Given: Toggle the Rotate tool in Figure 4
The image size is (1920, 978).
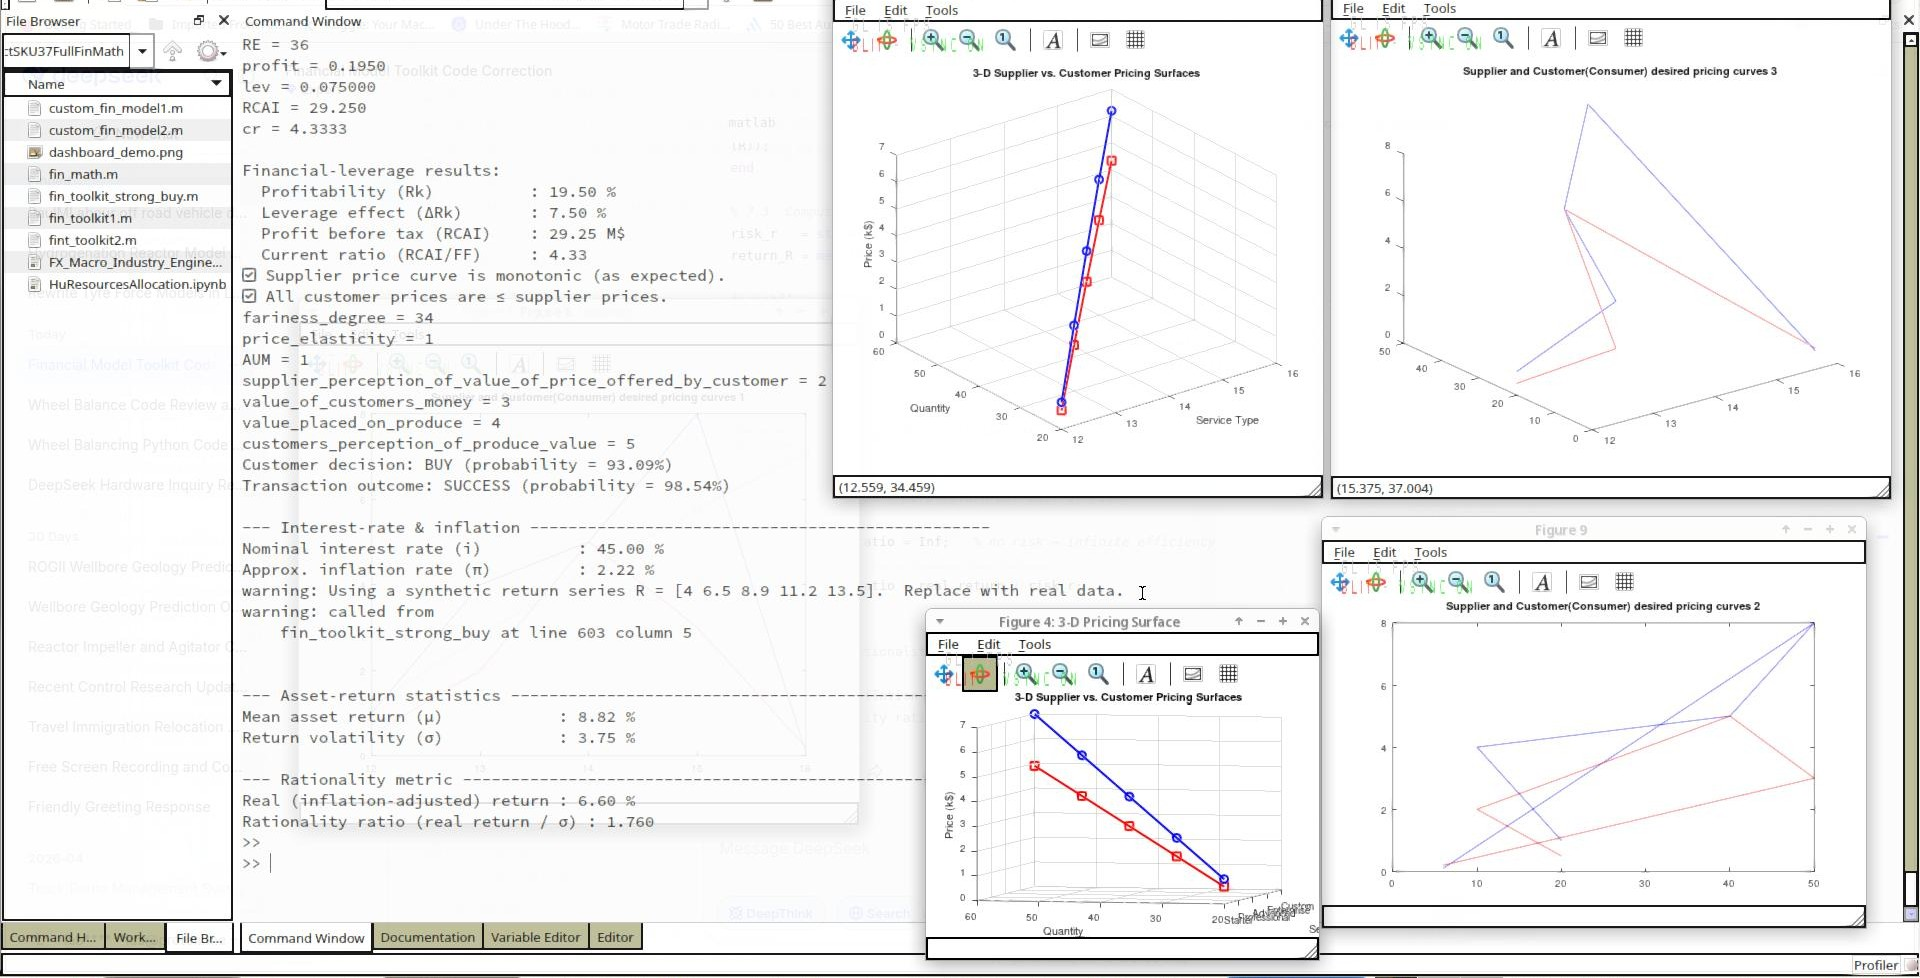Looking at the screenshot, I should click(x=980, y=675).
